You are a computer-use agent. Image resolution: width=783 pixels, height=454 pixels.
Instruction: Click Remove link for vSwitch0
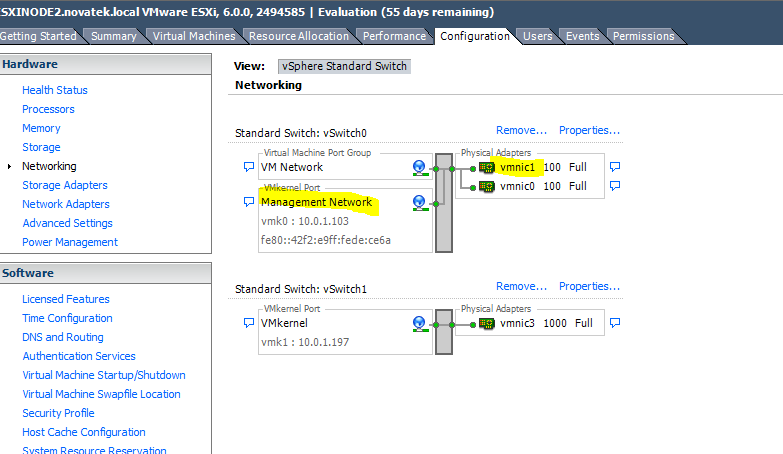(x=521, y=130)
